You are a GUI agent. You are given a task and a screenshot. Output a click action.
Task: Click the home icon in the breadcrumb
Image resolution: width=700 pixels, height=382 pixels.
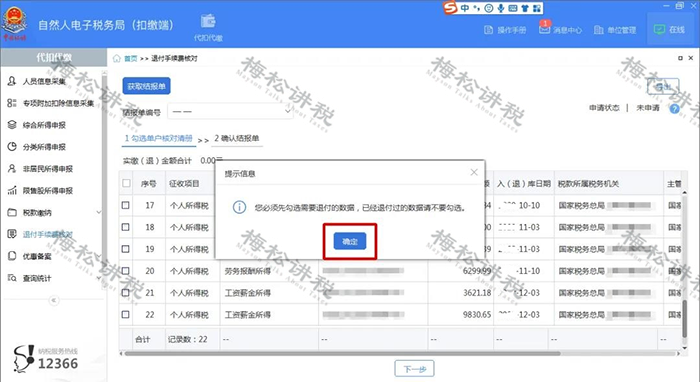tap(117, 58)
